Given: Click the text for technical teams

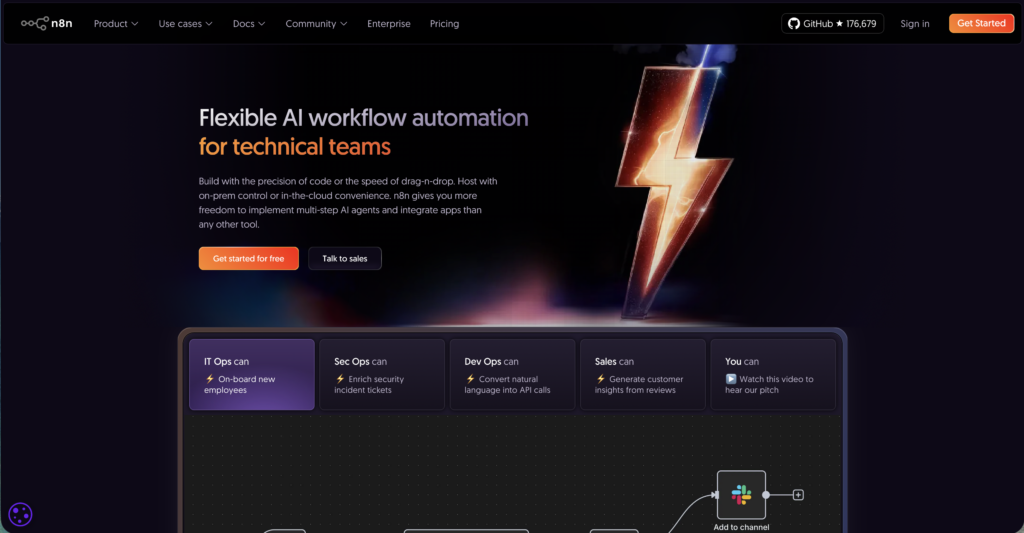Looking at the screenshot, I should click(295, 147).
